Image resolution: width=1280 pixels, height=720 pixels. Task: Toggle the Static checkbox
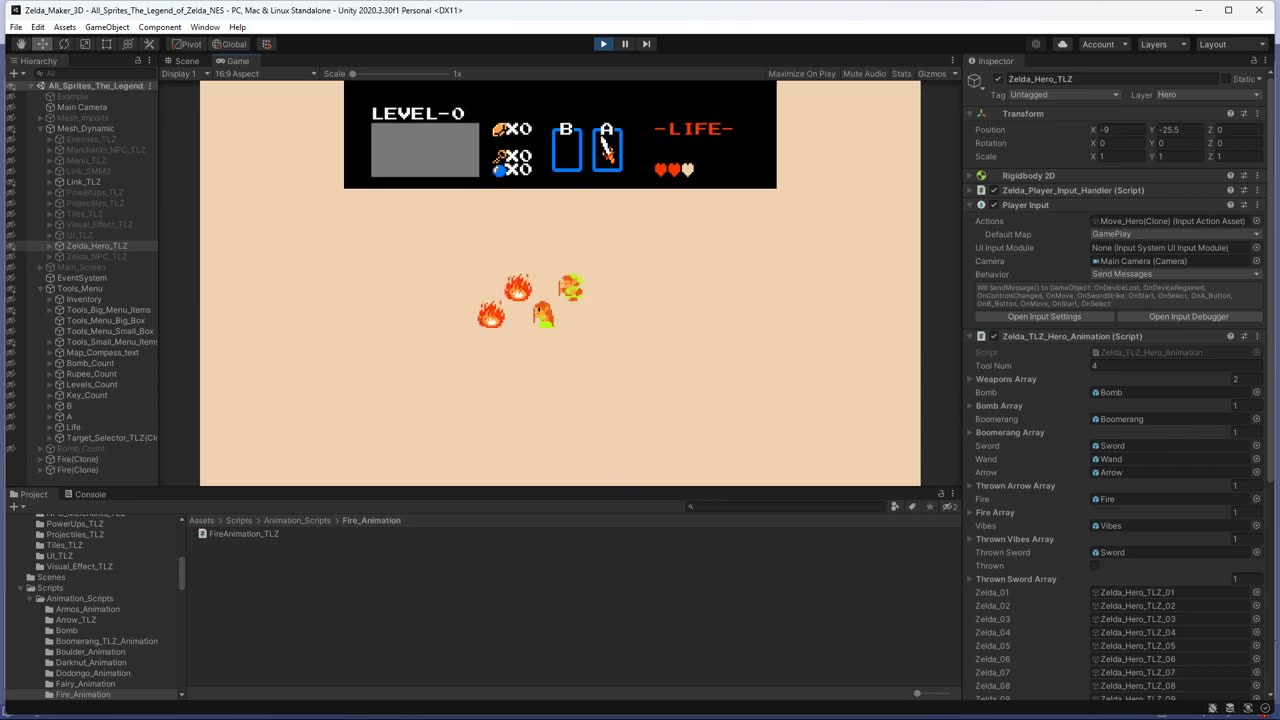coord(1227,79)
